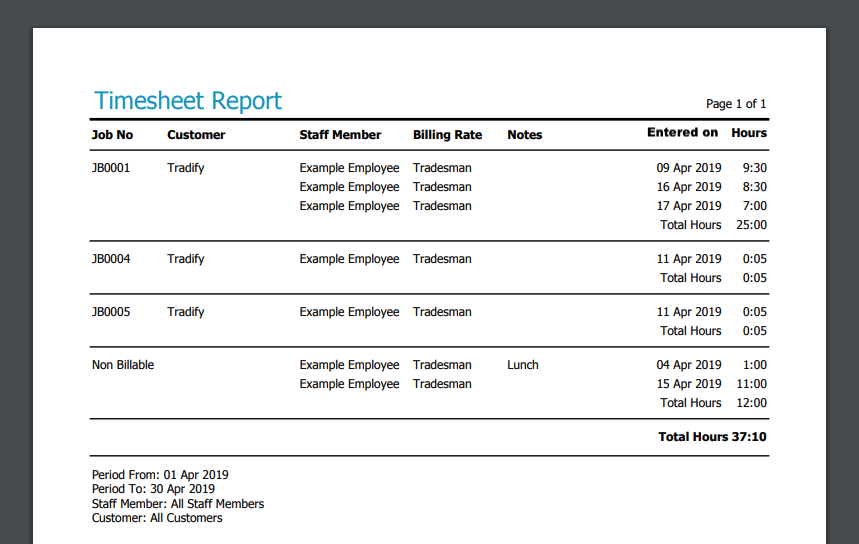The width and height of the screenshot is (859, 544).
Task: Click the Timesheet Report title
Action: pos(188,101)
